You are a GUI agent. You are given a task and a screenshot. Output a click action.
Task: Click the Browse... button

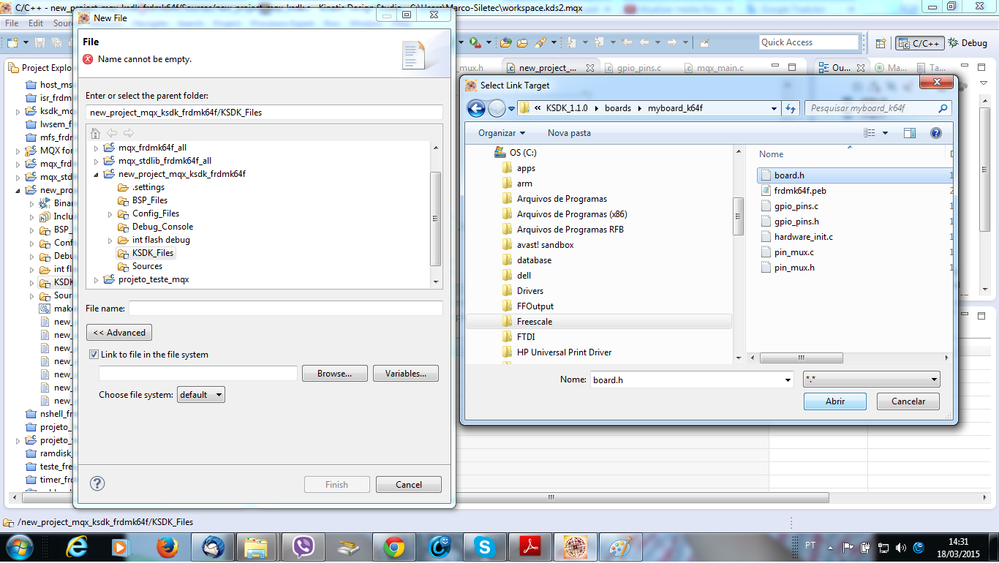pos(334,374)
